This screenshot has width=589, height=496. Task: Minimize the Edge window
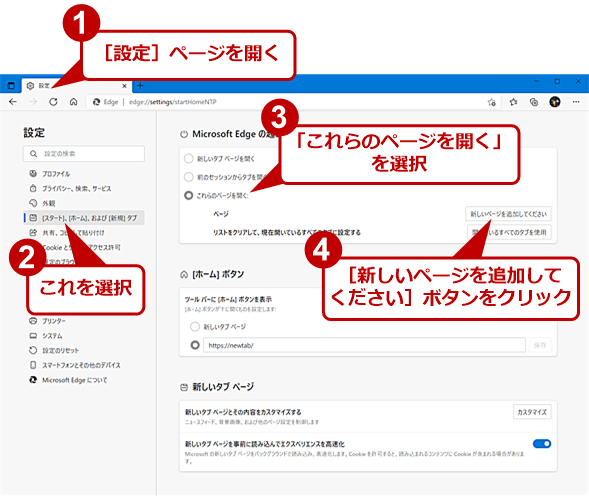(x=537, y=81)
